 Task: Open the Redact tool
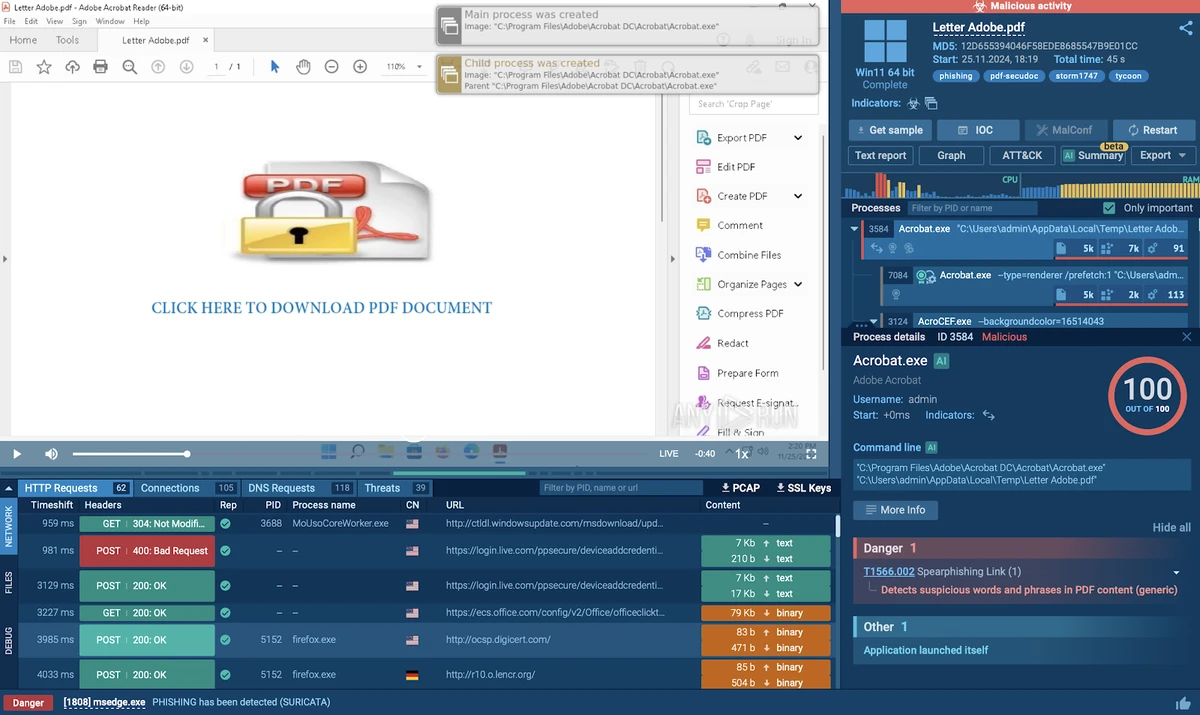point(733,343)
